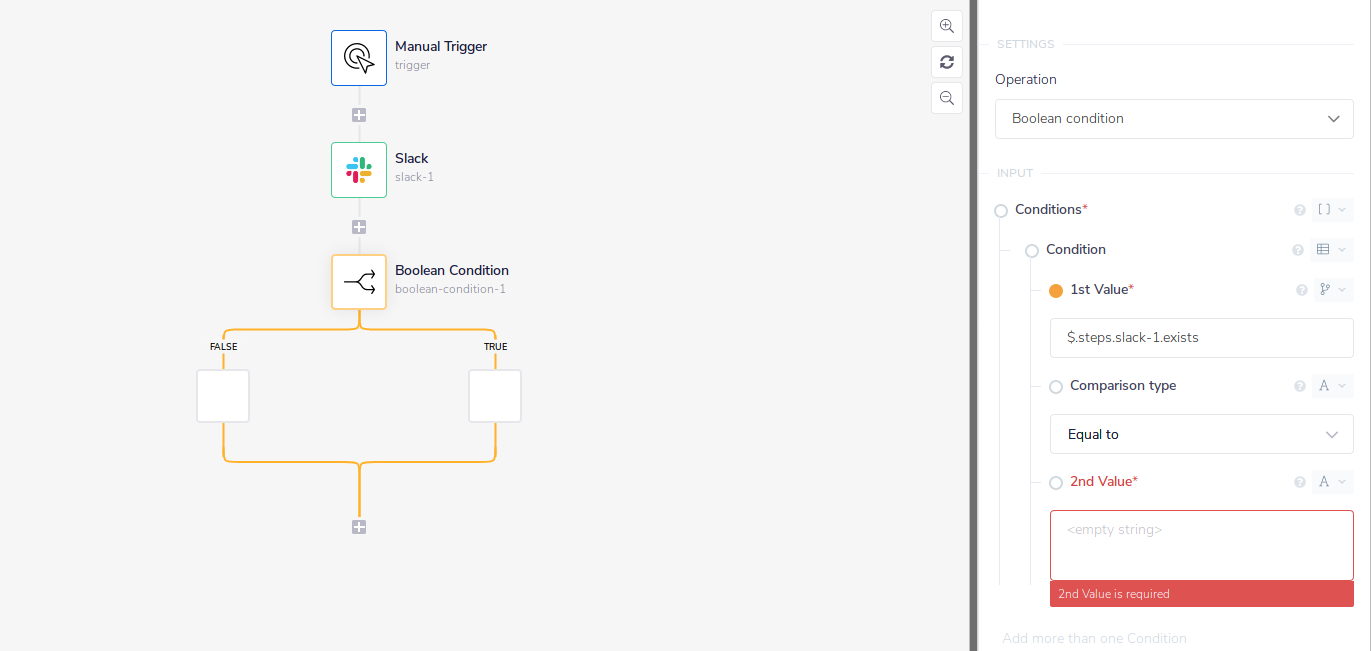Add step between Slack and Boolean Condition
Viewport: 1371px width, 651px height.
point(359,227)
